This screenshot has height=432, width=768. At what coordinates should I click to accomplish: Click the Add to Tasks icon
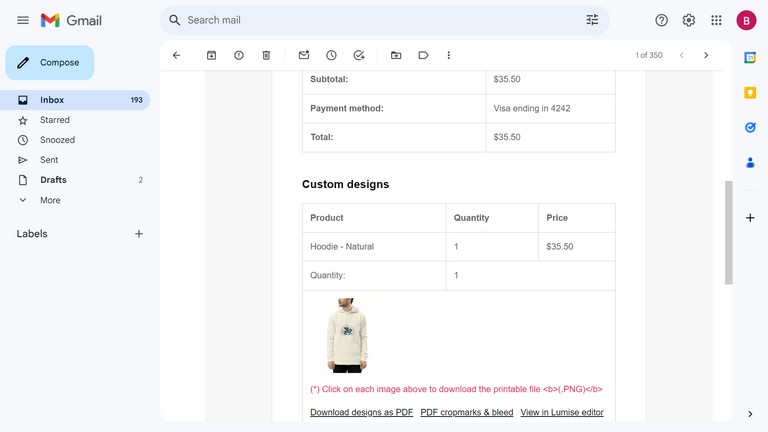click(359, 55)
